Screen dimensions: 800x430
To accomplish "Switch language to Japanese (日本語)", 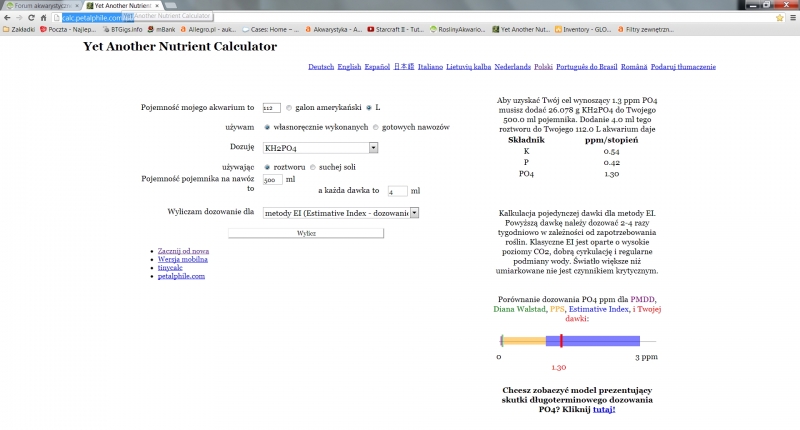I will pos(404,67).
